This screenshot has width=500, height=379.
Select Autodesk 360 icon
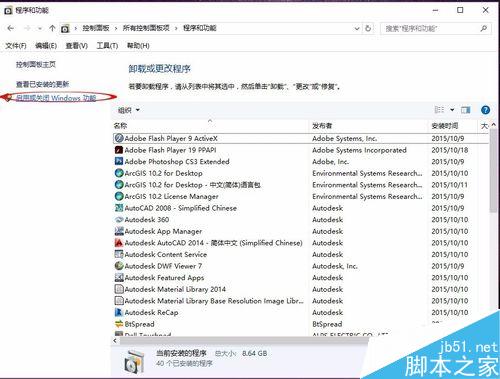(119, 220)
